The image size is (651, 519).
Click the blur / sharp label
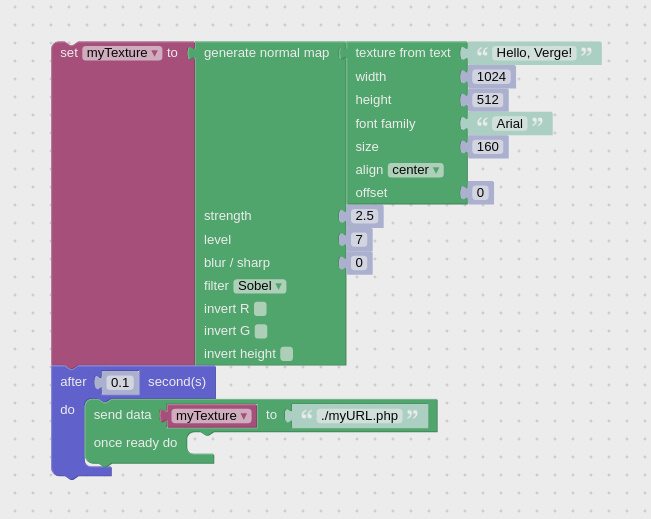pos(237,263)
